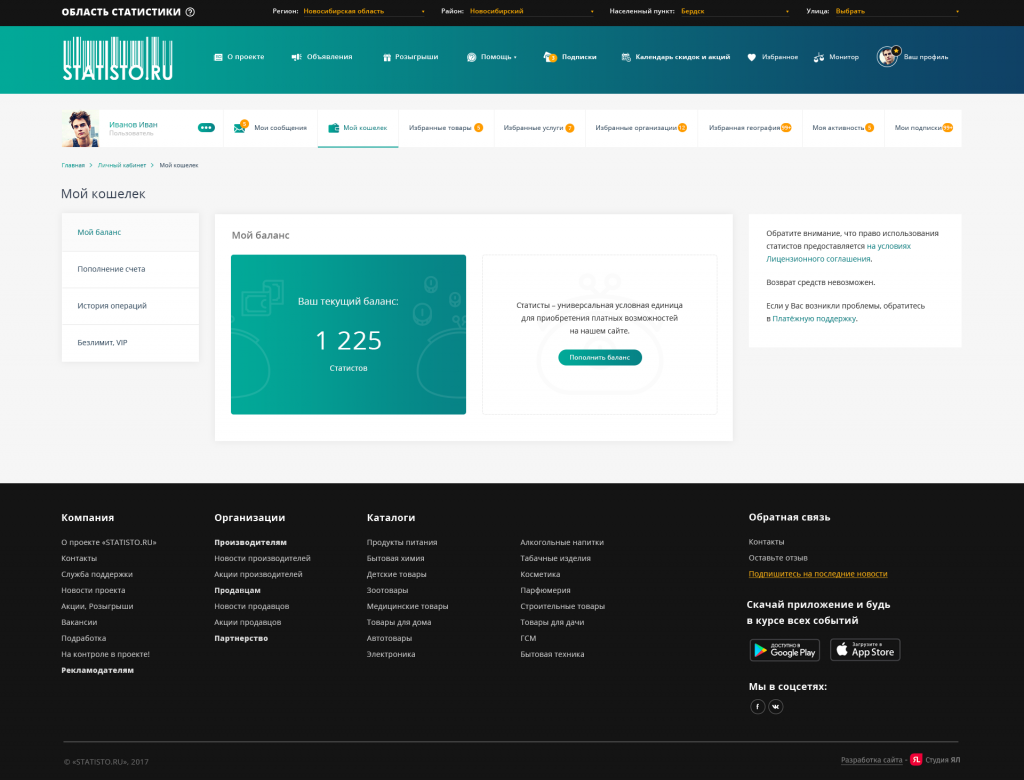Open footer catalog Парфюмерия
This screenshot has height=780, width=1024.
545,591
